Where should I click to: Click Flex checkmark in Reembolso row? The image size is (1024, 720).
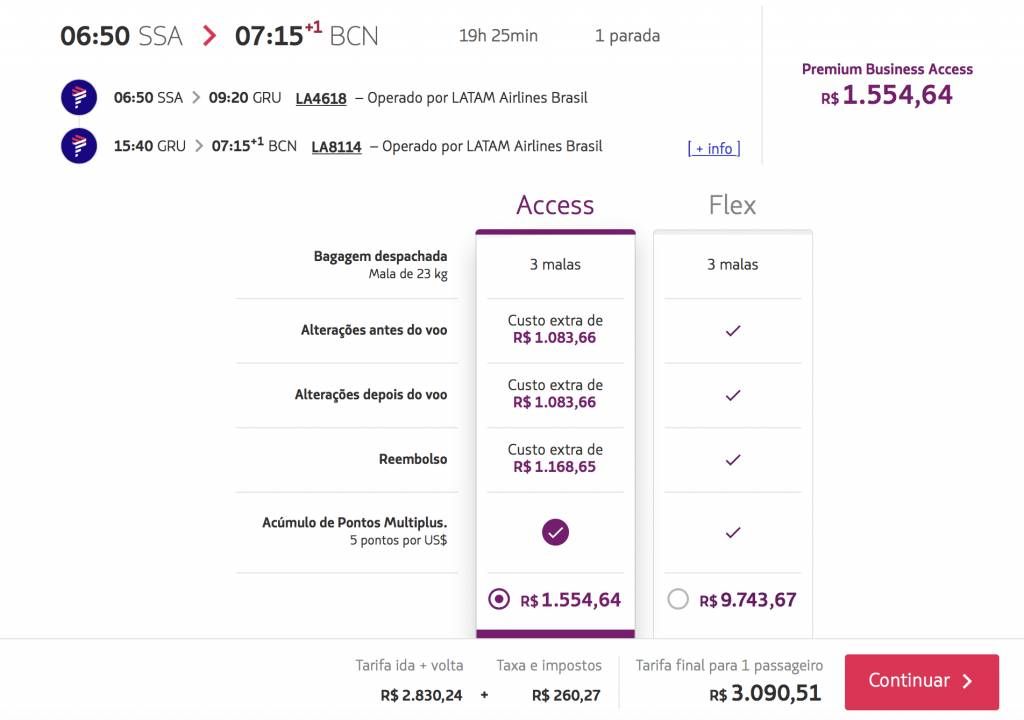coord(733,460)
